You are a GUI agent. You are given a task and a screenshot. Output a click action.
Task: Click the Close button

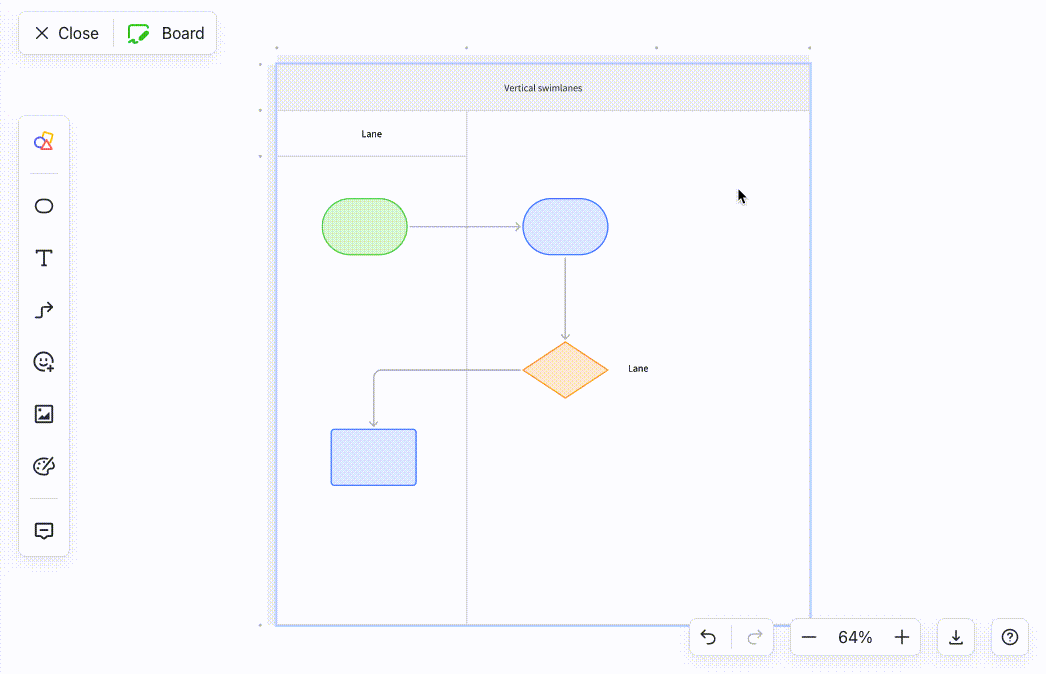pyautogui.click(x=64, y=33)
